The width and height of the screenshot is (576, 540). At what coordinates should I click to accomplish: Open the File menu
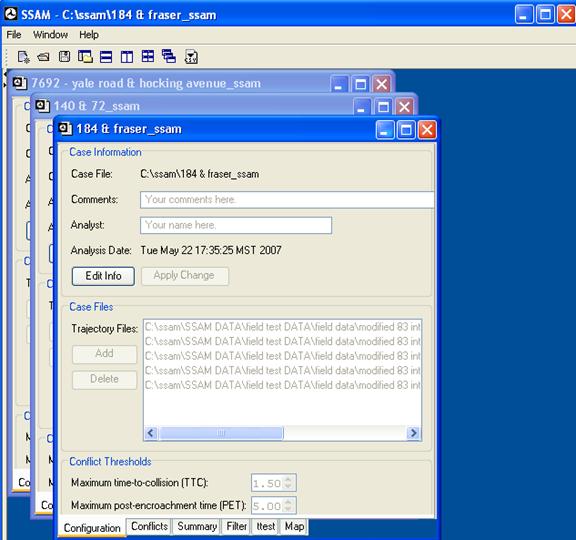(14, 35)
